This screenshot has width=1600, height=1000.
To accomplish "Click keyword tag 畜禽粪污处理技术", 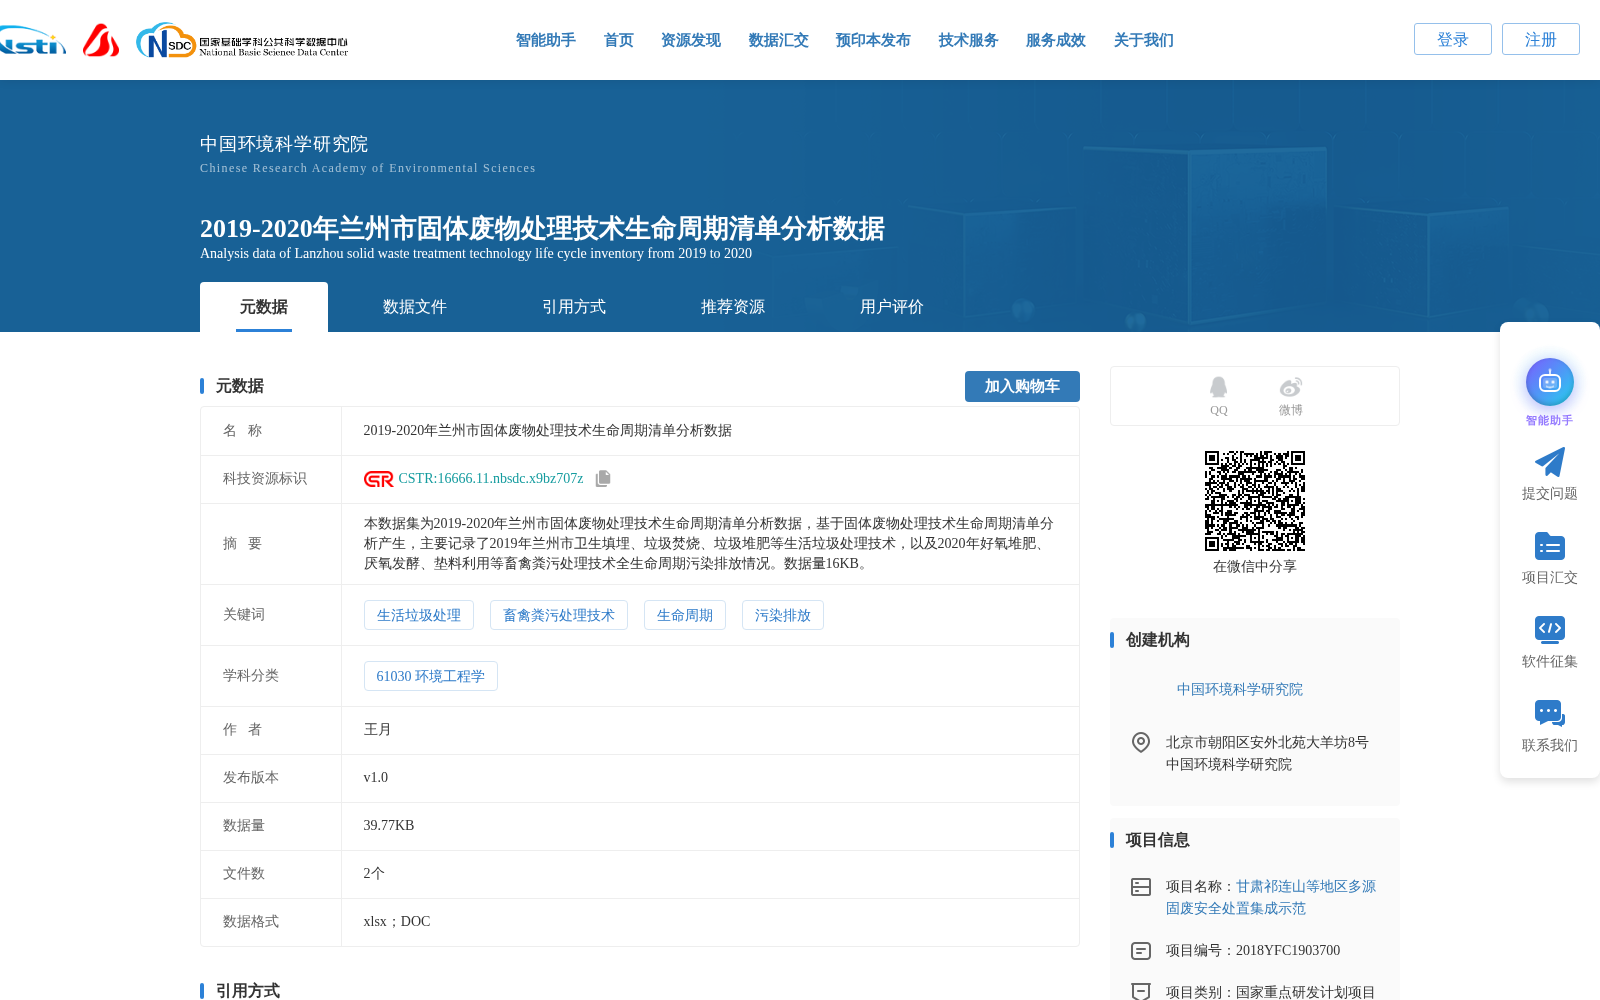I will [559, 615].
